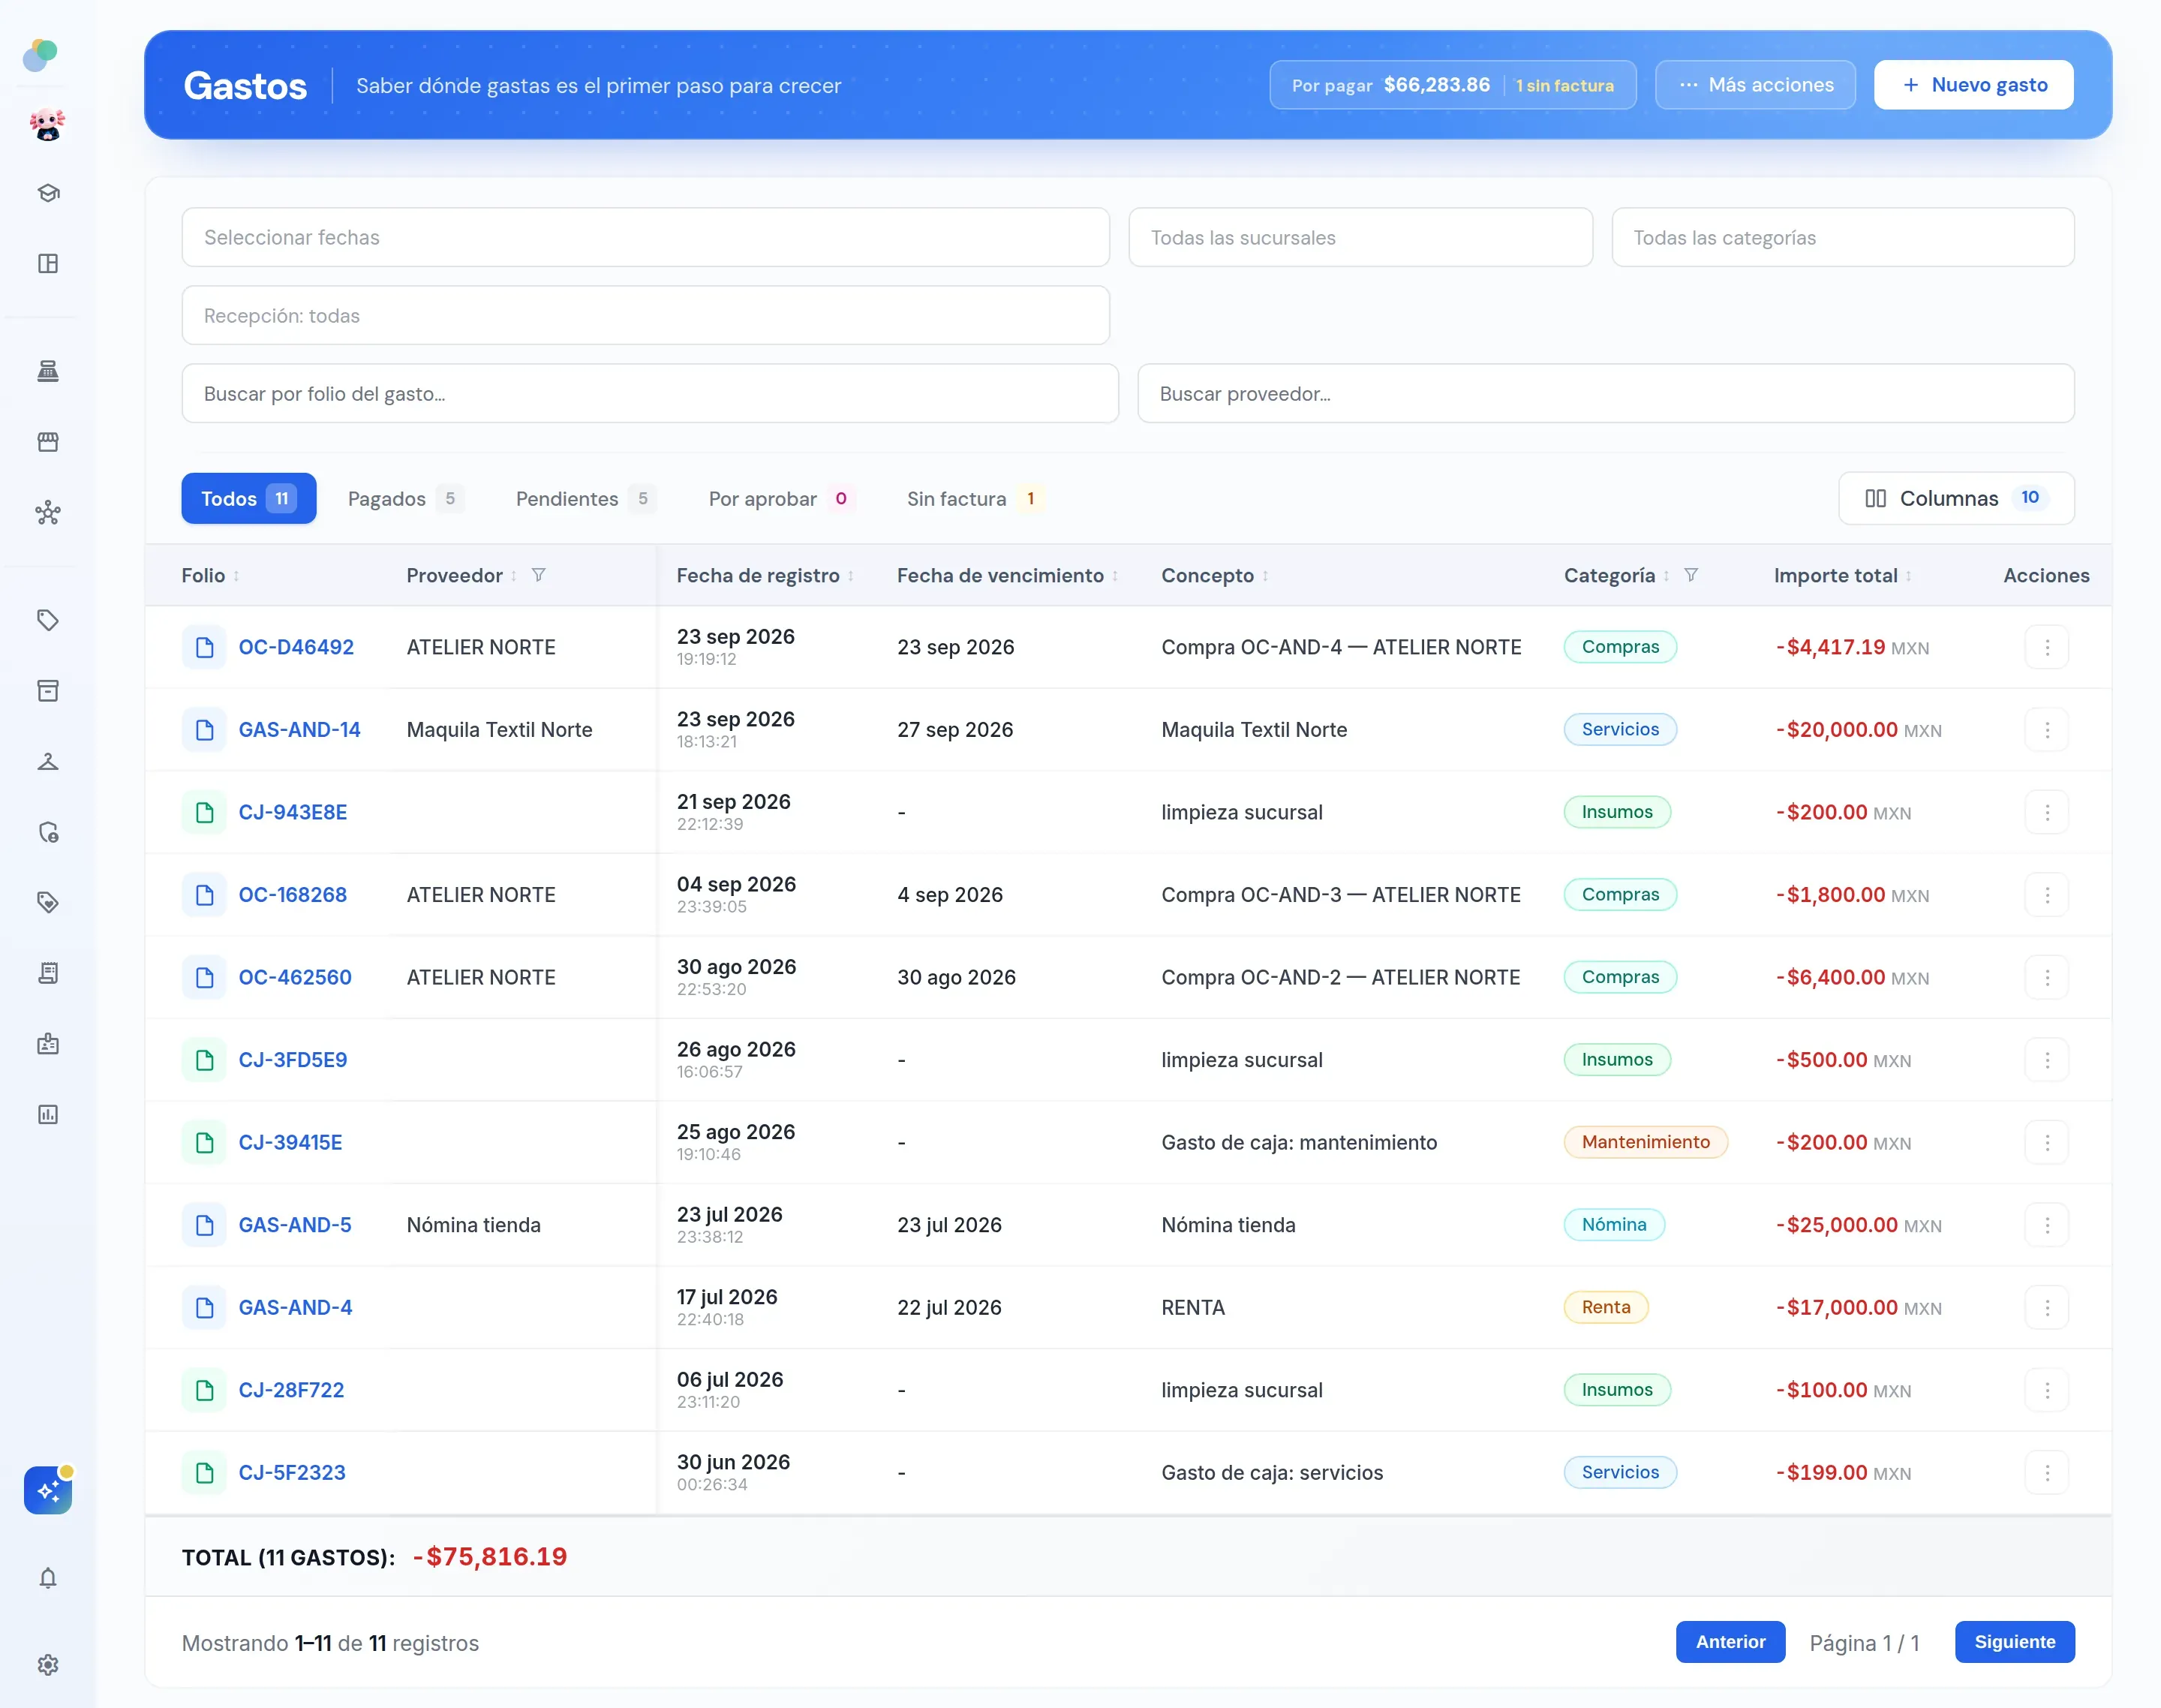The height and width of the screenshot is (1708, 2161).
Task: Open folio link OC-168268
Action: pyautogui.click(x=292, y=895)
